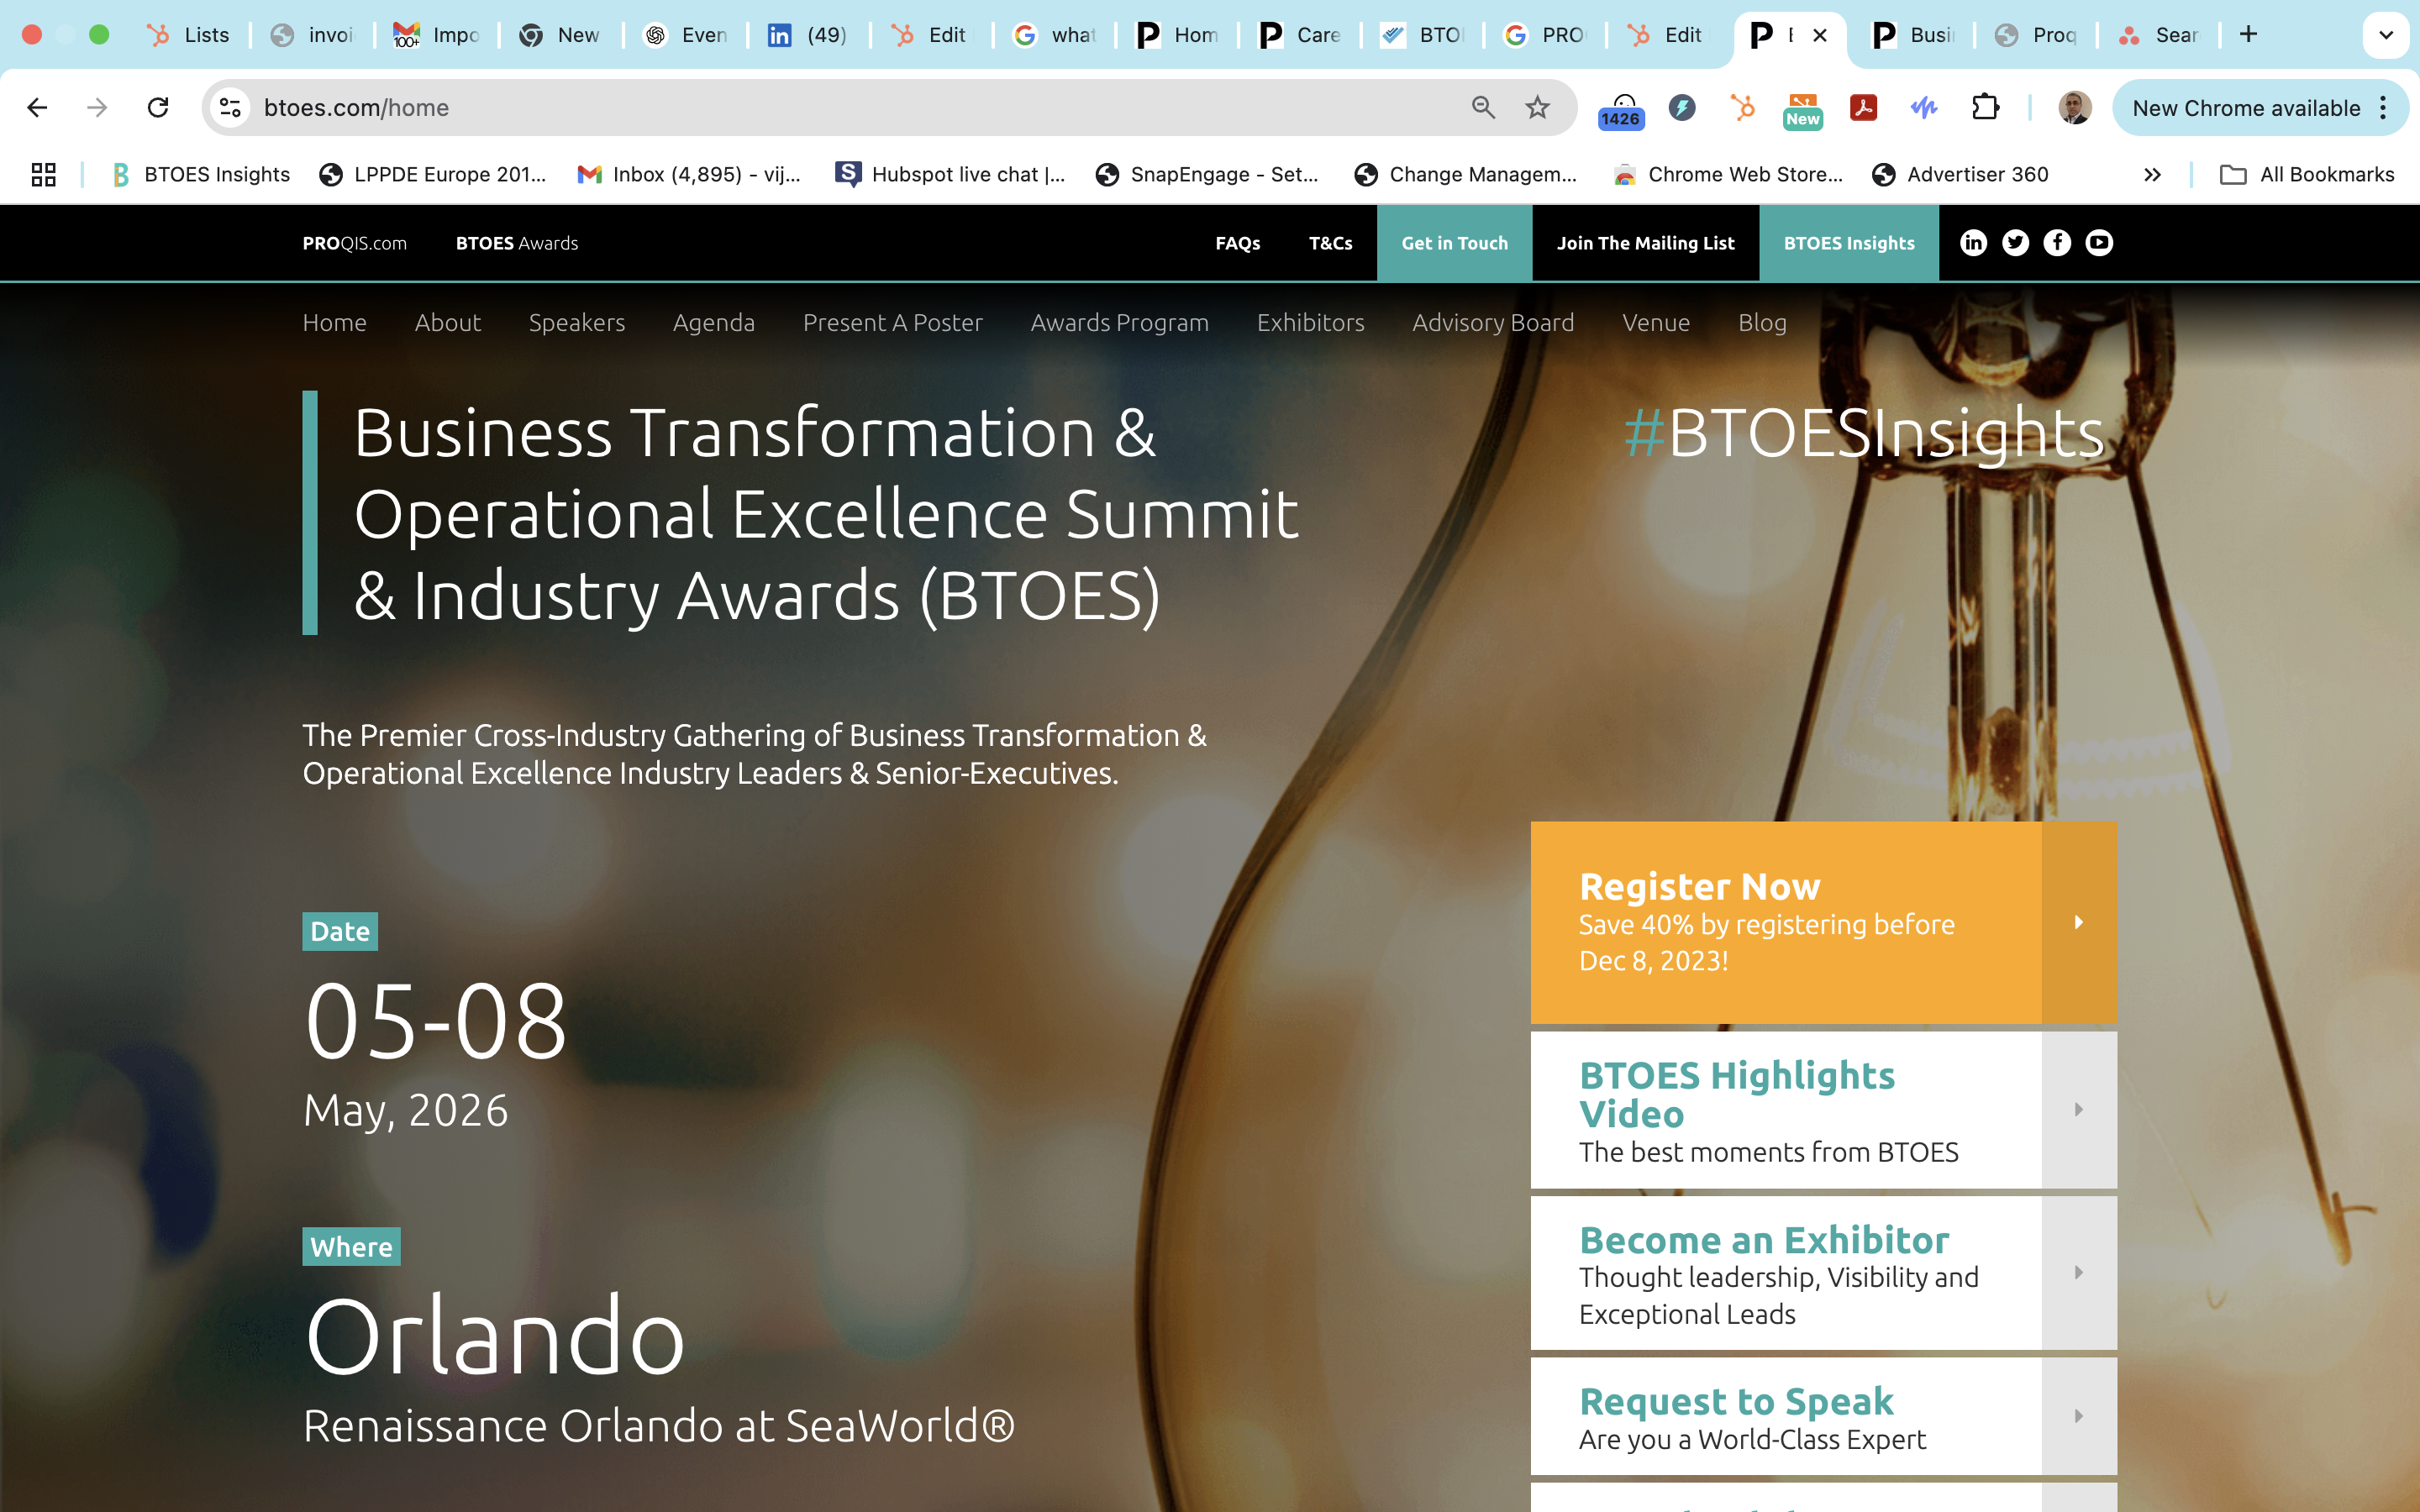
Task: Open the Get in Touch link
Action: (x=1454, y=243)
